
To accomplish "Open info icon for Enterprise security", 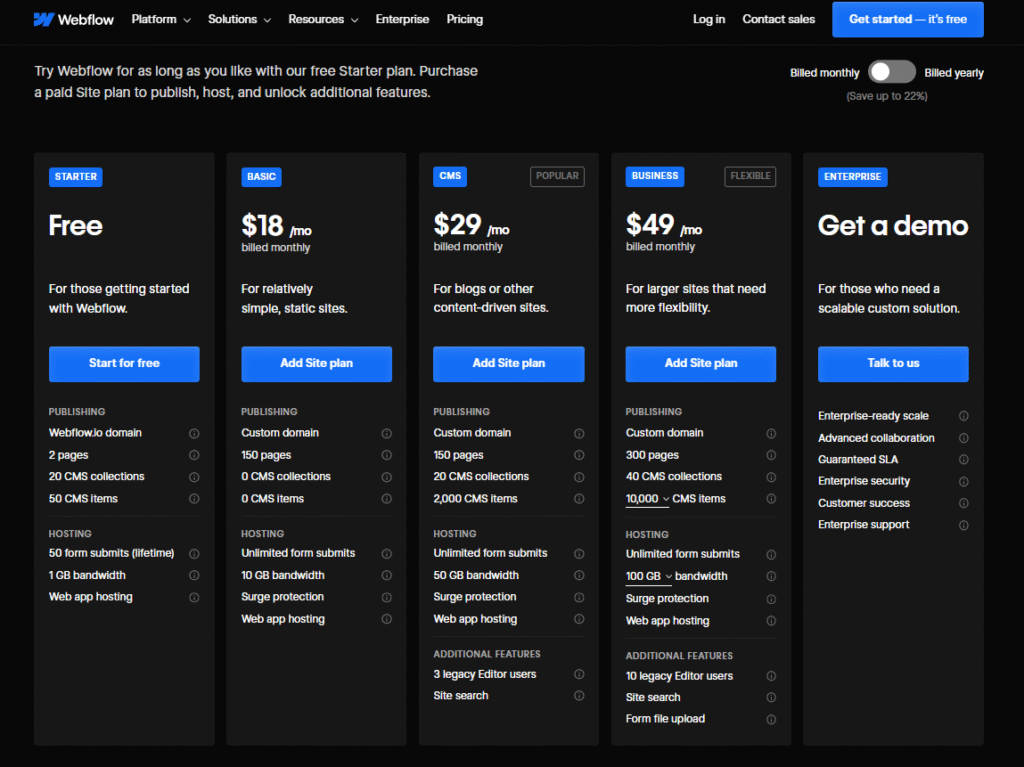I will 964,482.
